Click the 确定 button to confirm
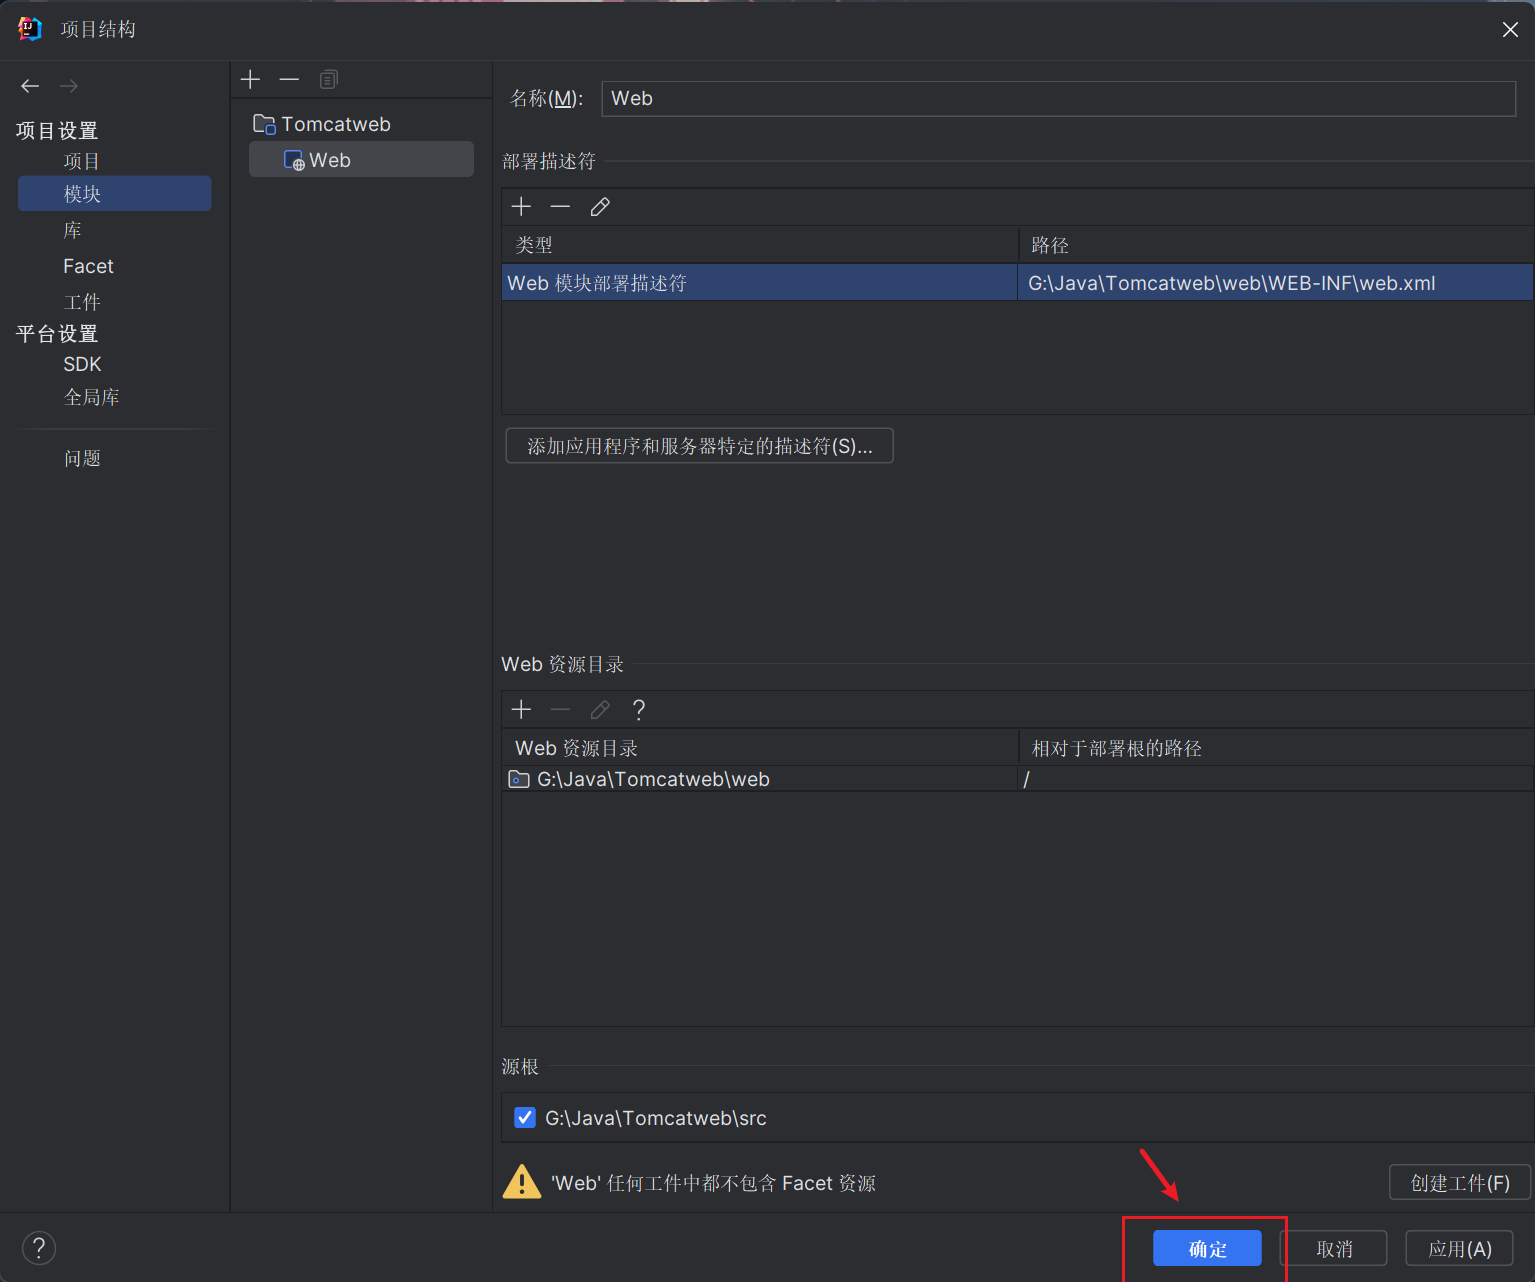Viewport: 1535px width, 1282px height. point(1207,1249)
